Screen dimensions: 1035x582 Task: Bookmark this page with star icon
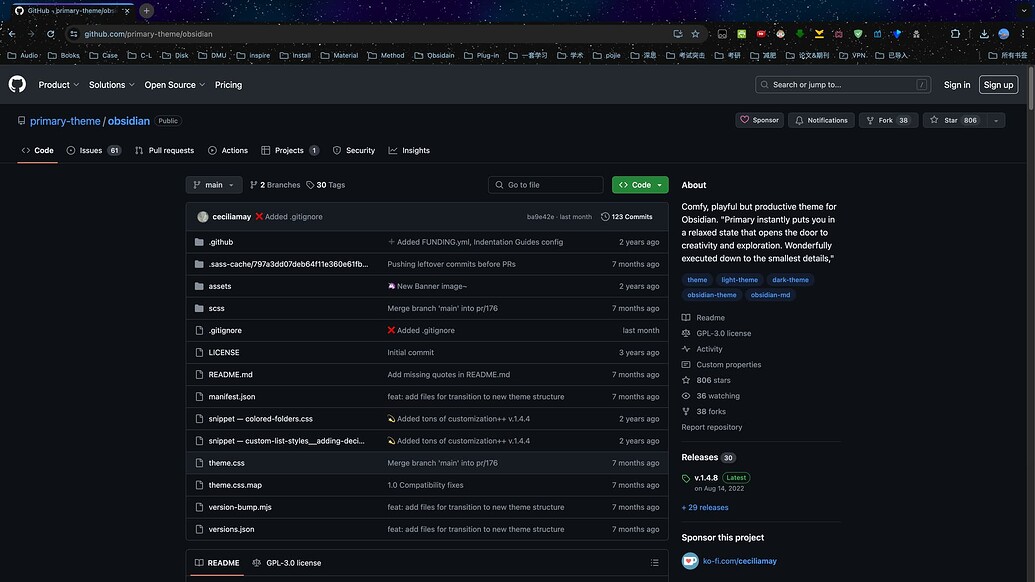click(x=695, y=33)
